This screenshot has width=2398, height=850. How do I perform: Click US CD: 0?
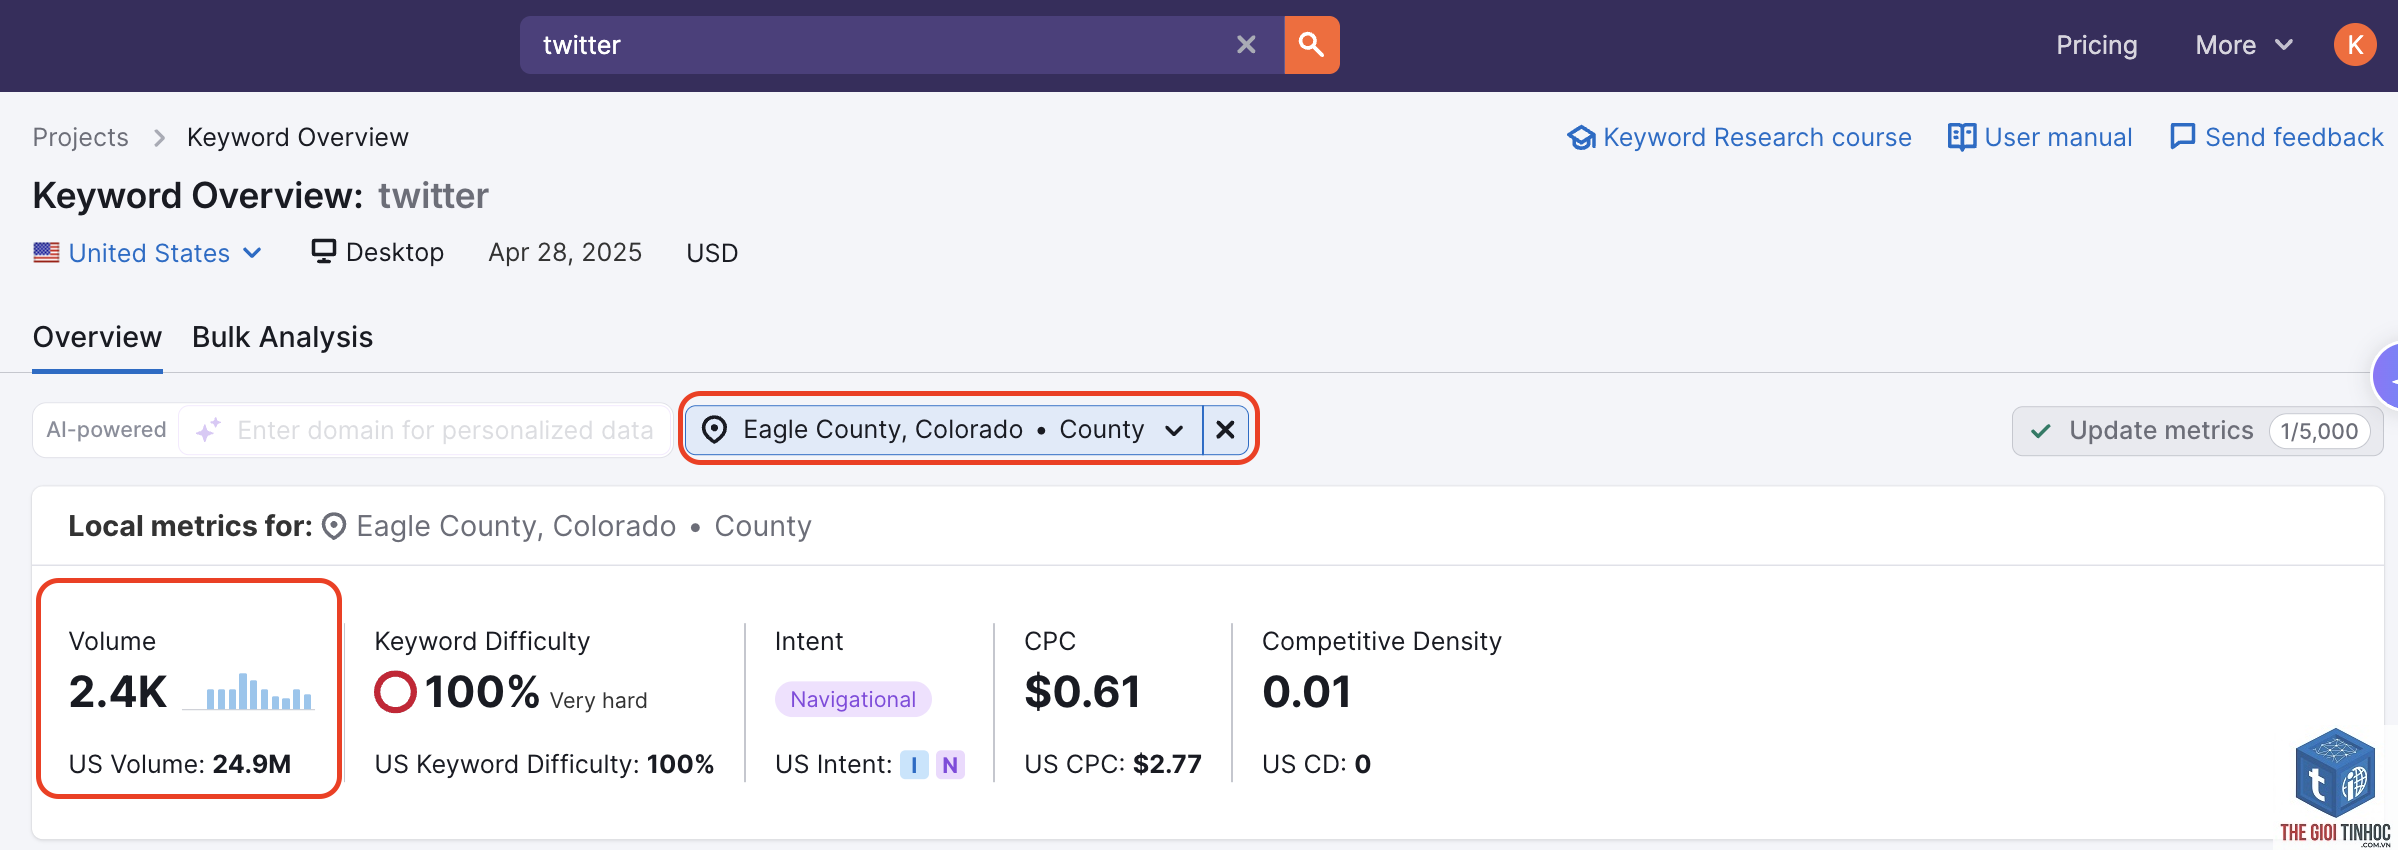point(1316,764)
